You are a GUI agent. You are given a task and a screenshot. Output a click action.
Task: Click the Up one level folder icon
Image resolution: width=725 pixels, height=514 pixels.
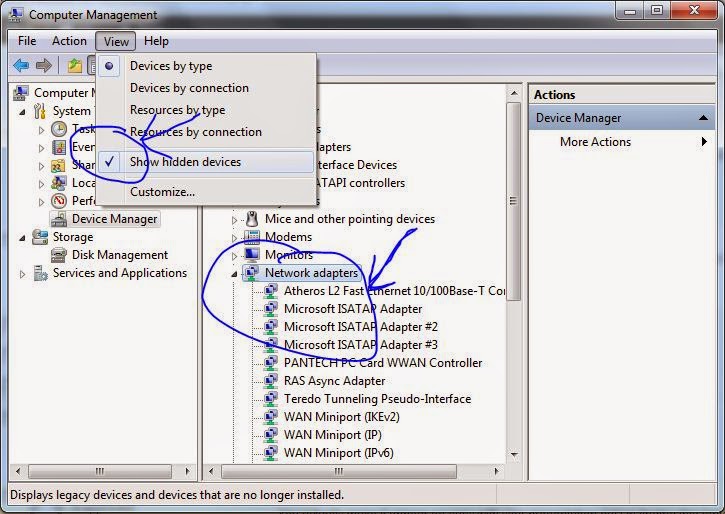(75, 66)
